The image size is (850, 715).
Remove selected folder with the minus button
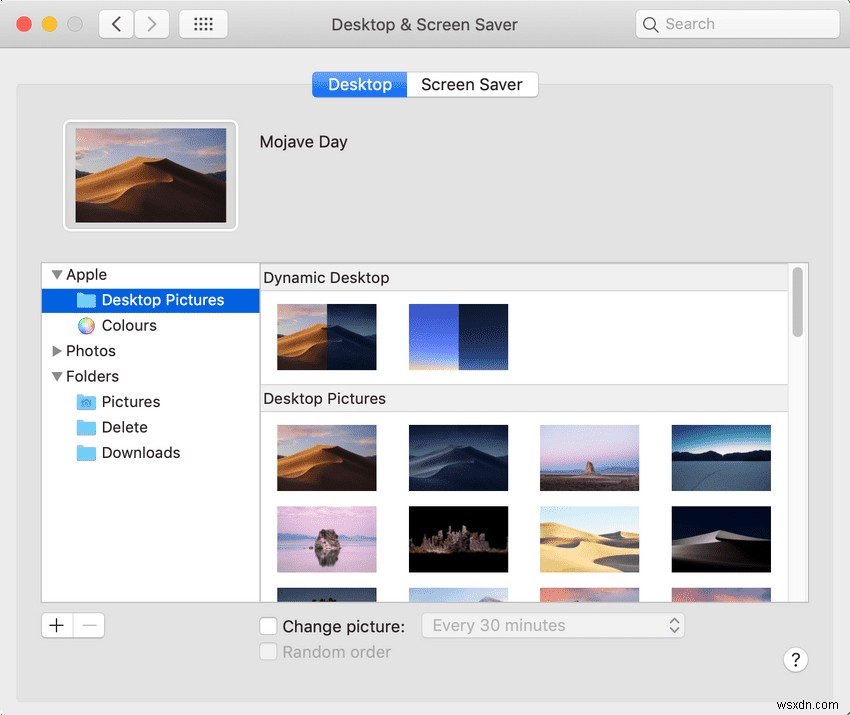coord(89,624)
